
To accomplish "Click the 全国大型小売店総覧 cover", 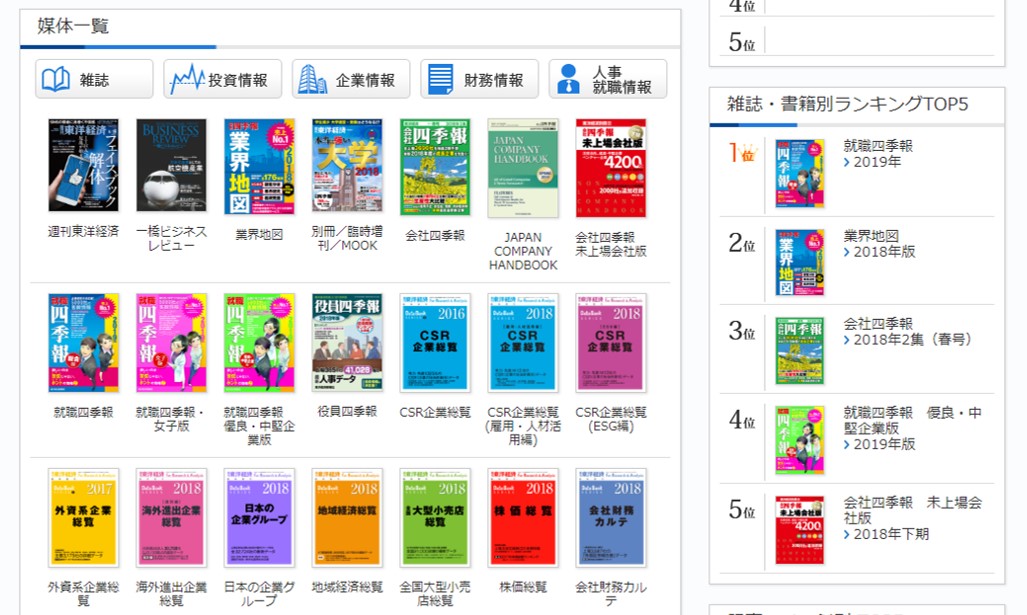I will (x=435, y=517).
